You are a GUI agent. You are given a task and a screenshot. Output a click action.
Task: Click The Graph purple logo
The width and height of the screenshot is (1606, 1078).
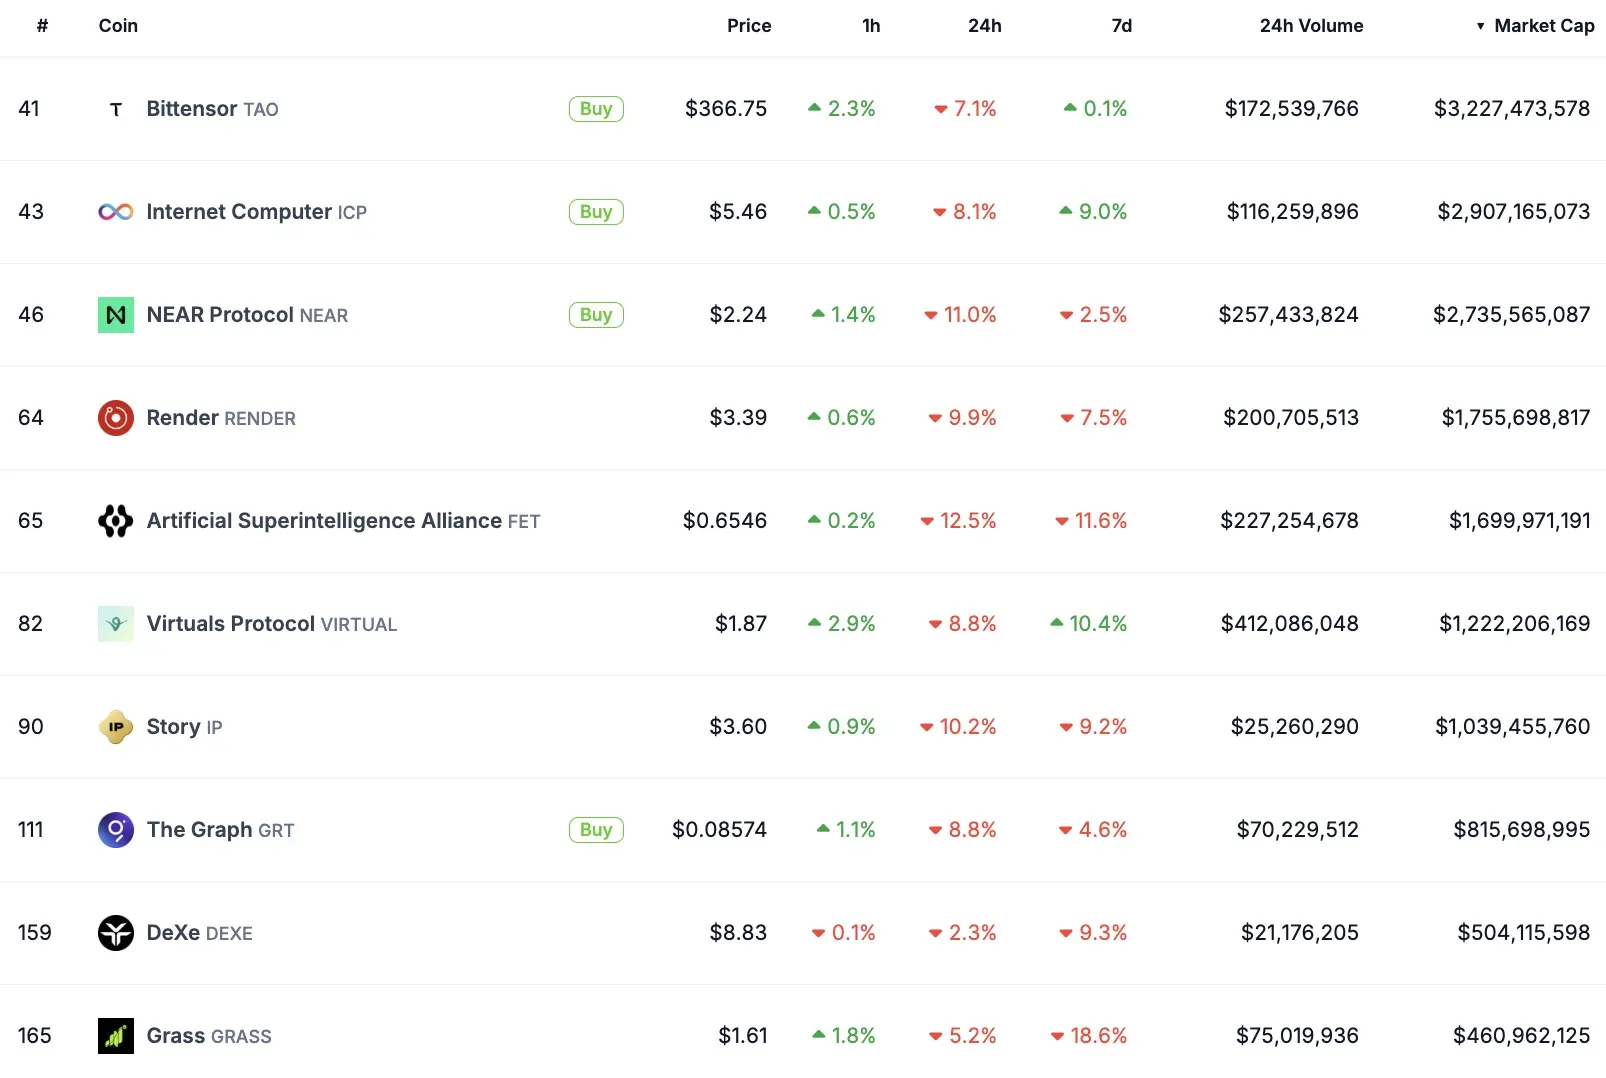coord(116,830)
